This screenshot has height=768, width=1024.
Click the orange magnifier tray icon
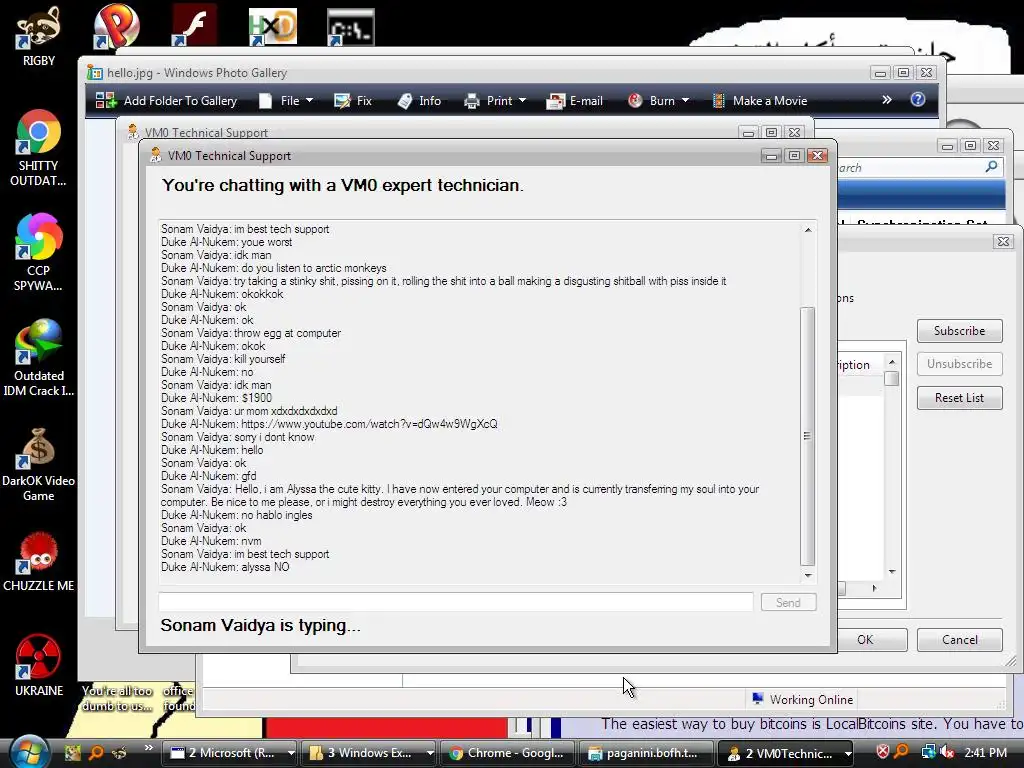click(901, 752)
